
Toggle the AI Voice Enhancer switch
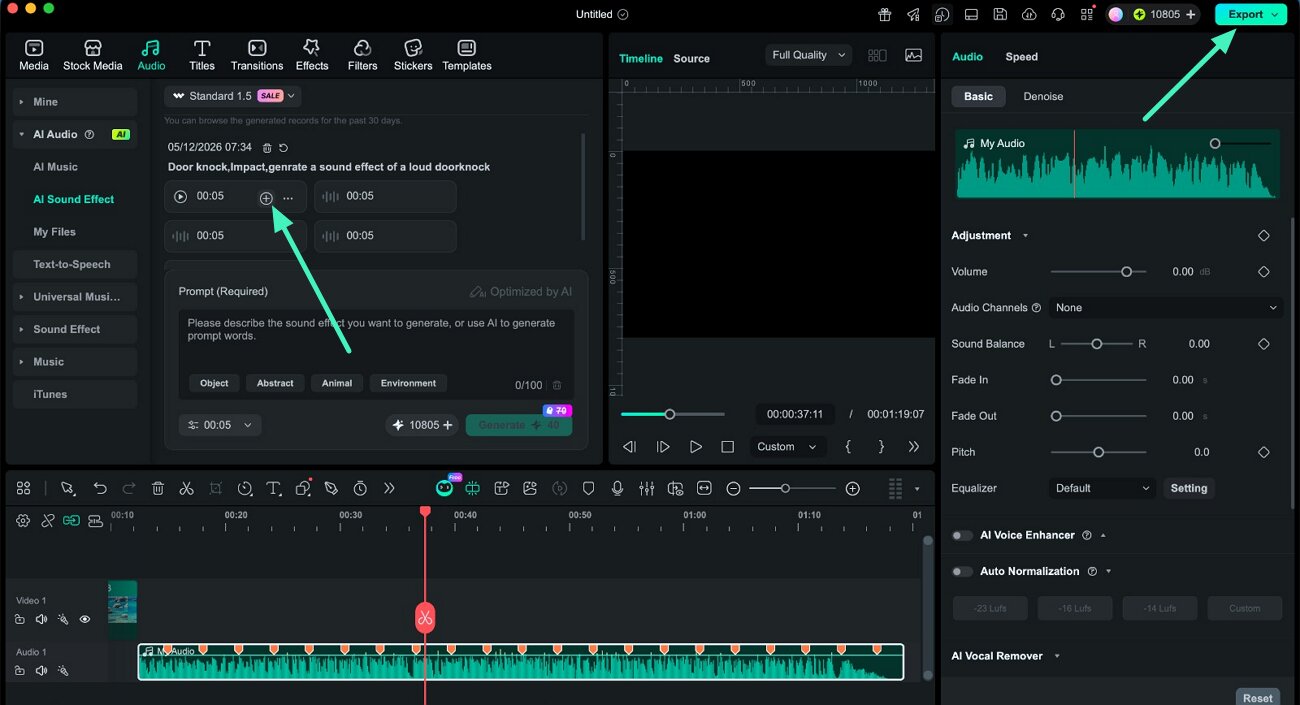pos(962,535)
